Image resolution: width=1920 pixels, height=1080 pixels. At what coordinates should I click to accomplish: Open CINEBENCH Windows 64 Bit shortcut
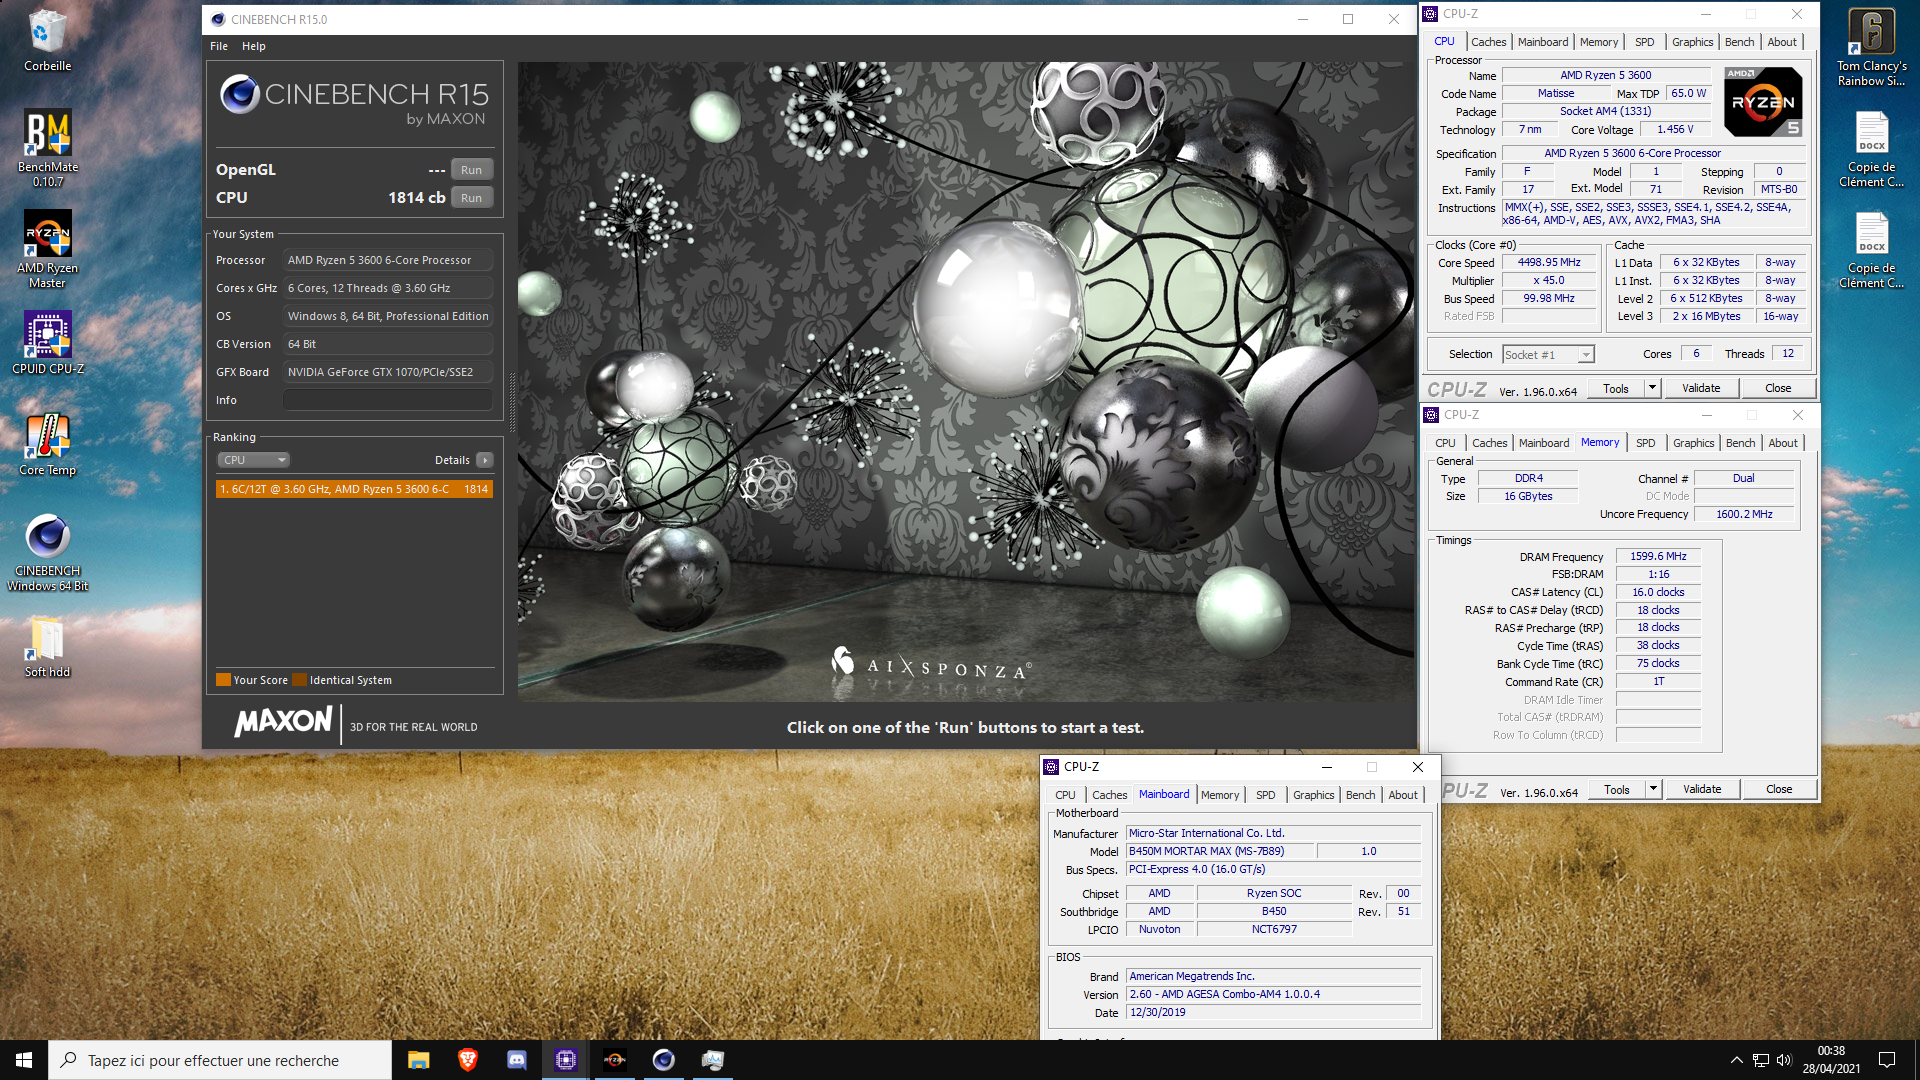47,553
